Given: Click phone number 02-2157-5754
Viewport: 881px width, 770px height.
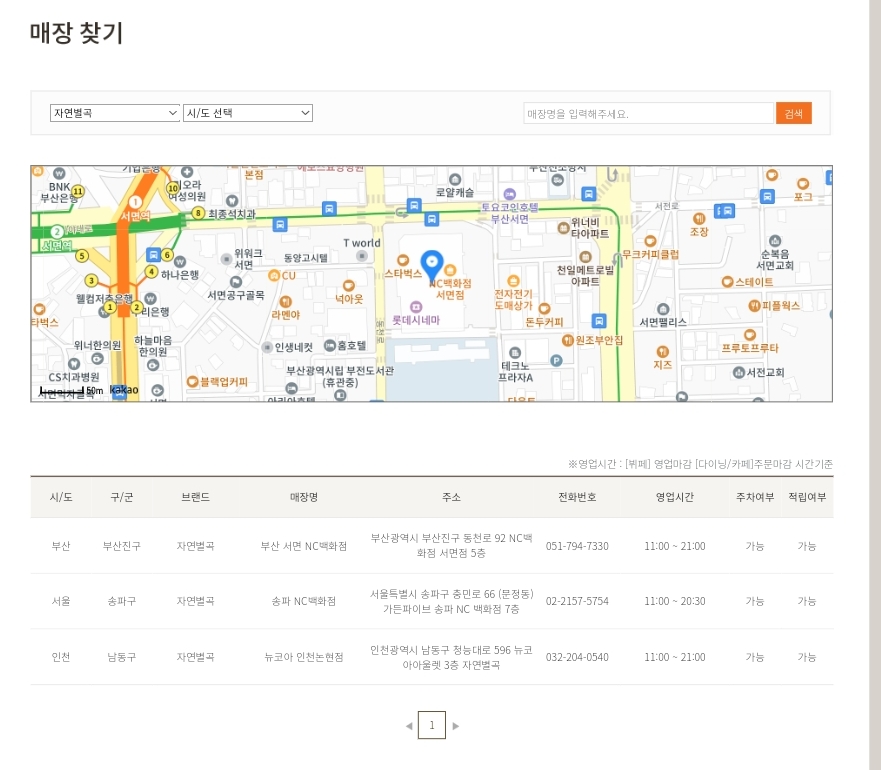Looking at the screenshot, I should (x=577, y=601).
